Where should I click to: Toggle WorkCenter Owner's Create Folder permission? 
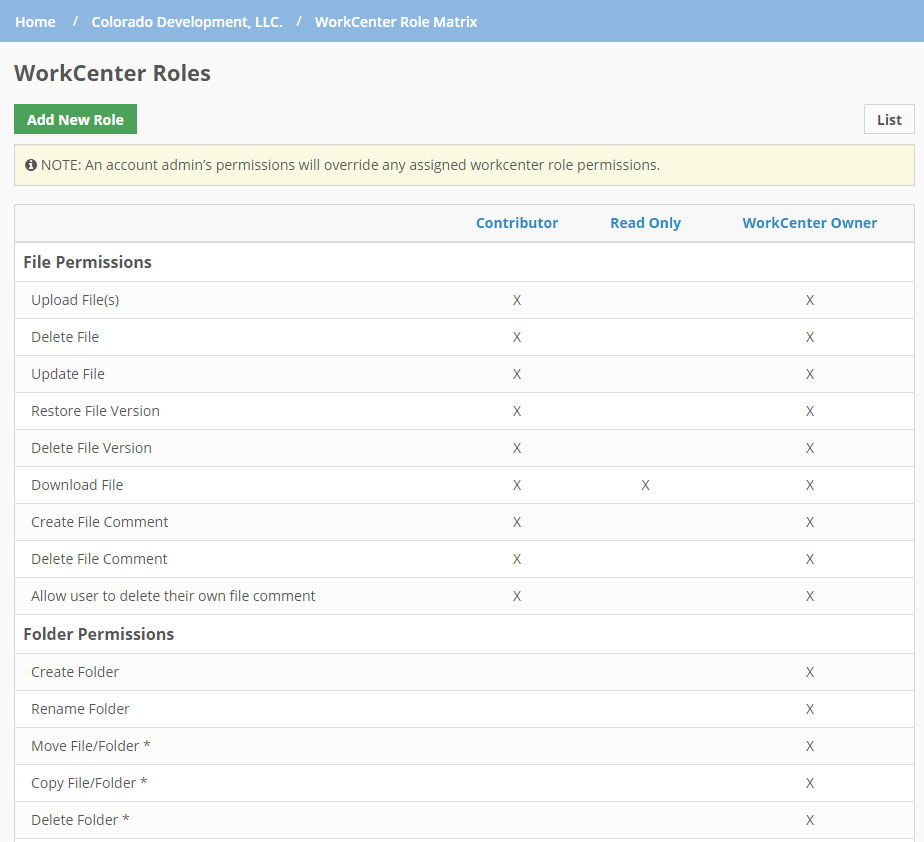click(x=810, y=671)
